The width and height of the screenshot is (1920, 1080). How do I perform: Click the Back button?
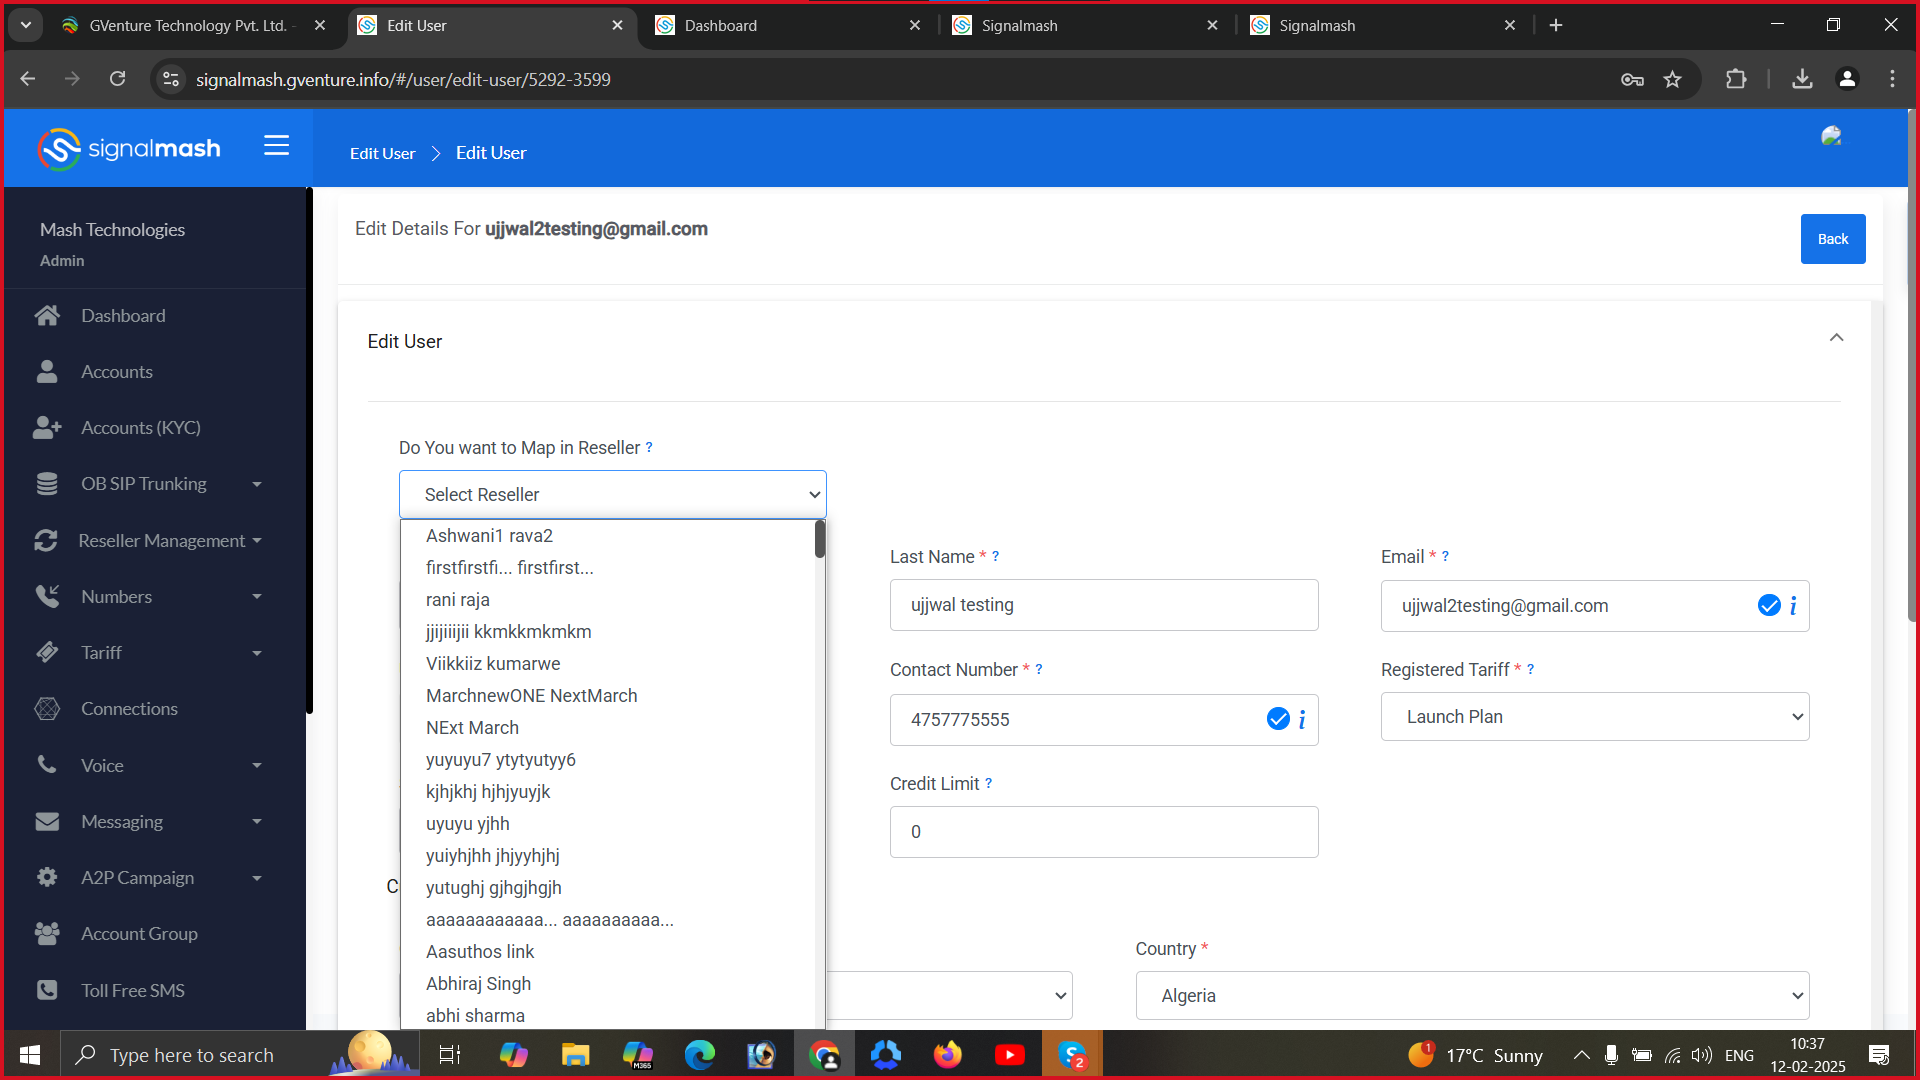click(x=1832, y=239)
